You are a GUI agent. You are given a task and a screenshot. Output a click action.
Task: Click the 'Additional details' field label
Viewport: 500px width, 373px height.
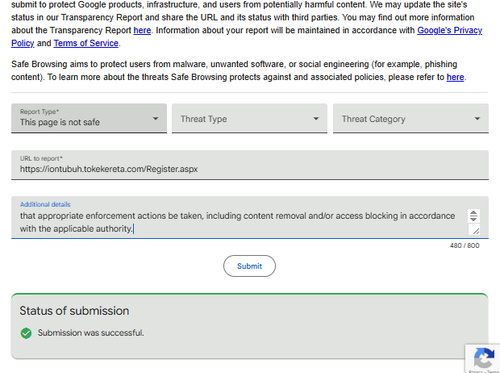[x=45, y=204]
